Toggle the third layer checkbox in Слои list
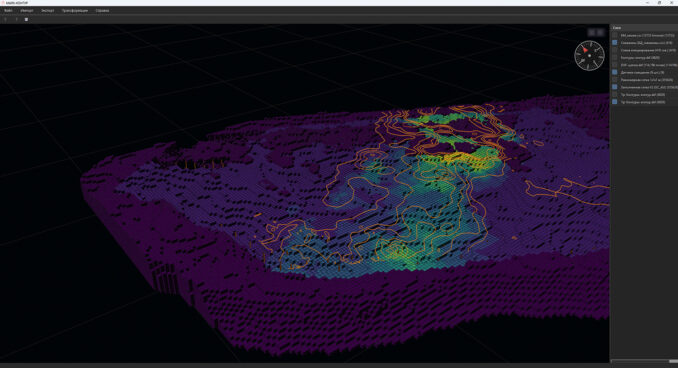The image size is (678, 368). [614, 50]
